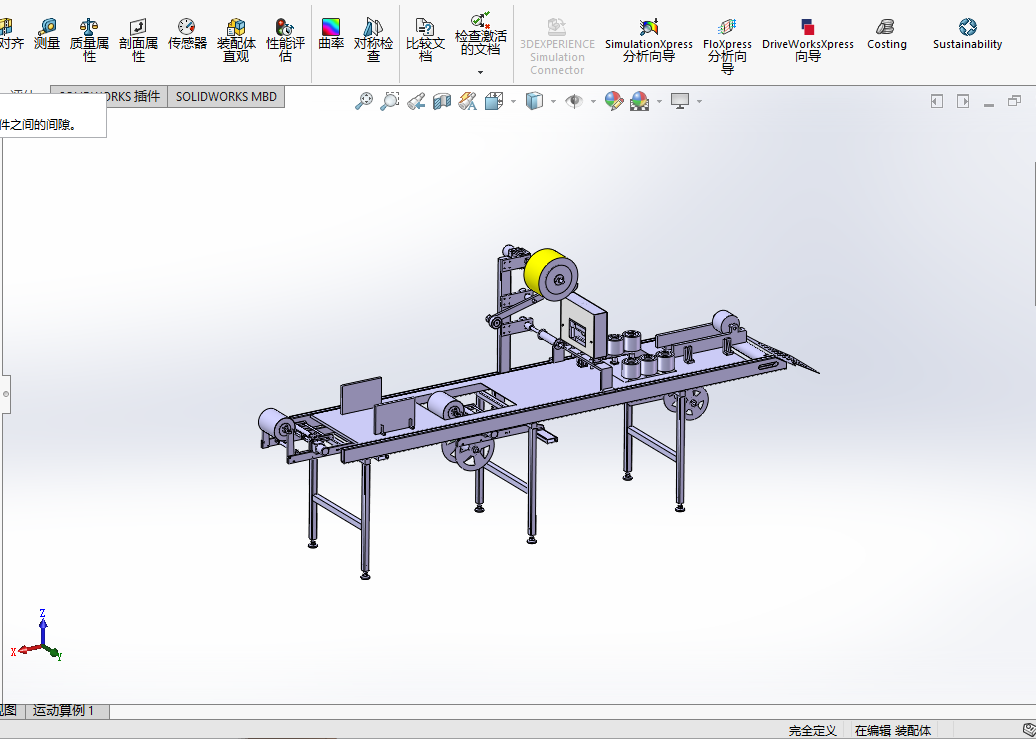
Task: Launch Assembly Visualization (装配体直观)
Action: pos(236,40)
